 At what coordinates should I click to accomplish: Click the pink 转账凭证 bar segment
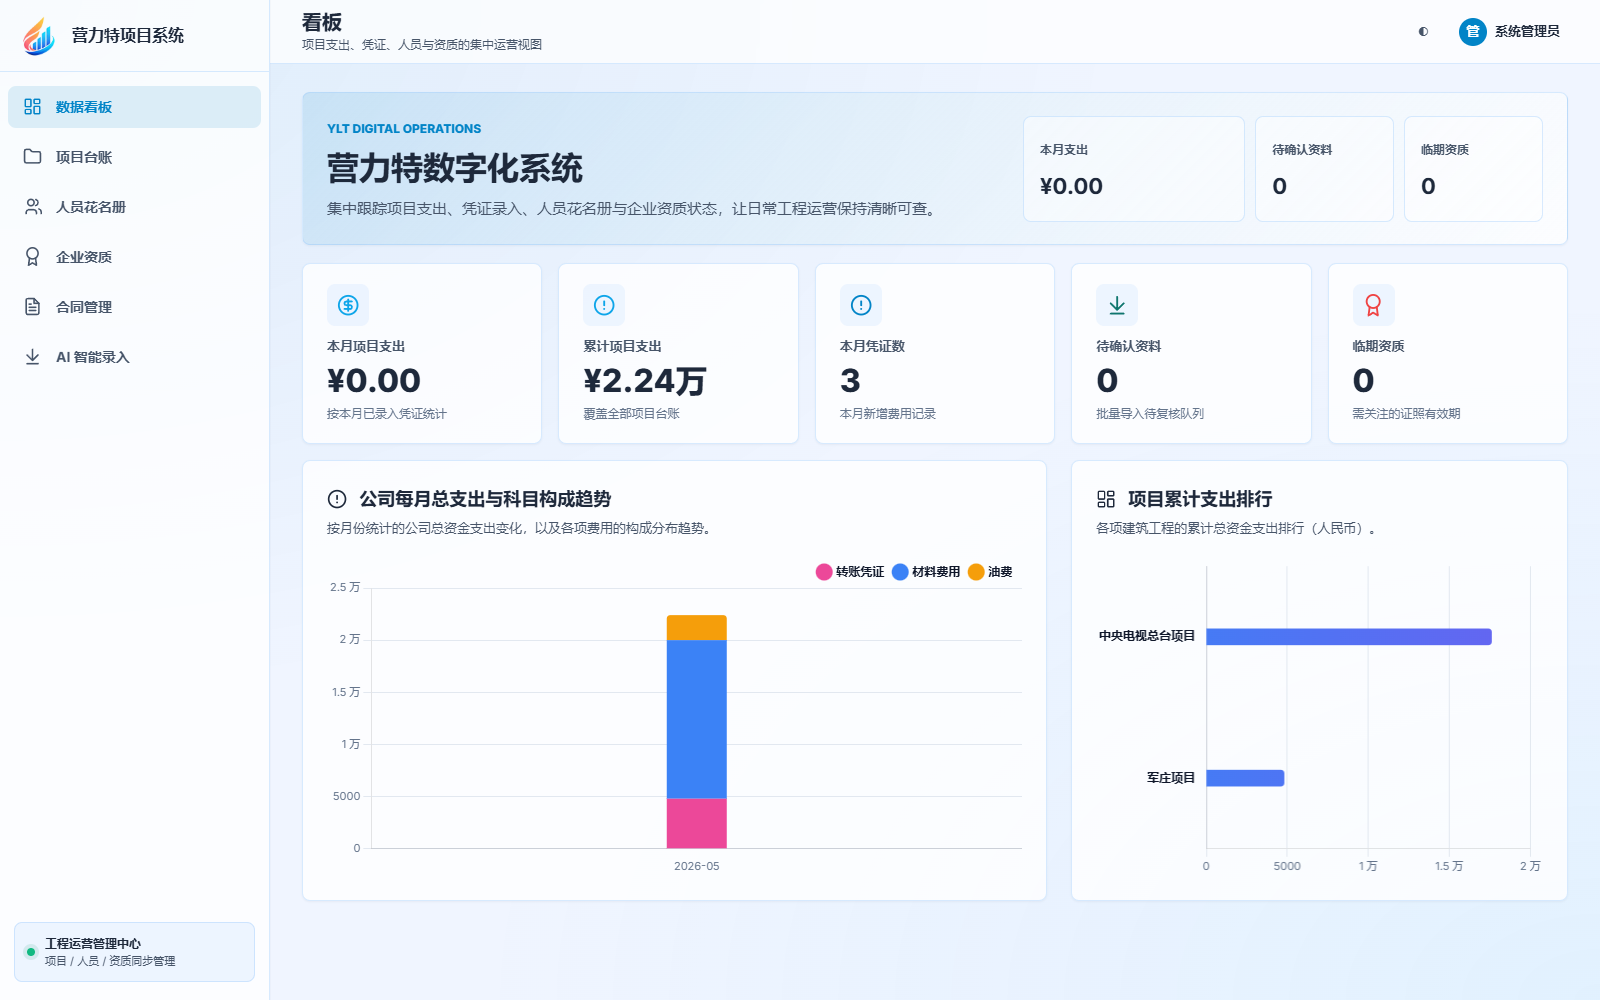697,823
